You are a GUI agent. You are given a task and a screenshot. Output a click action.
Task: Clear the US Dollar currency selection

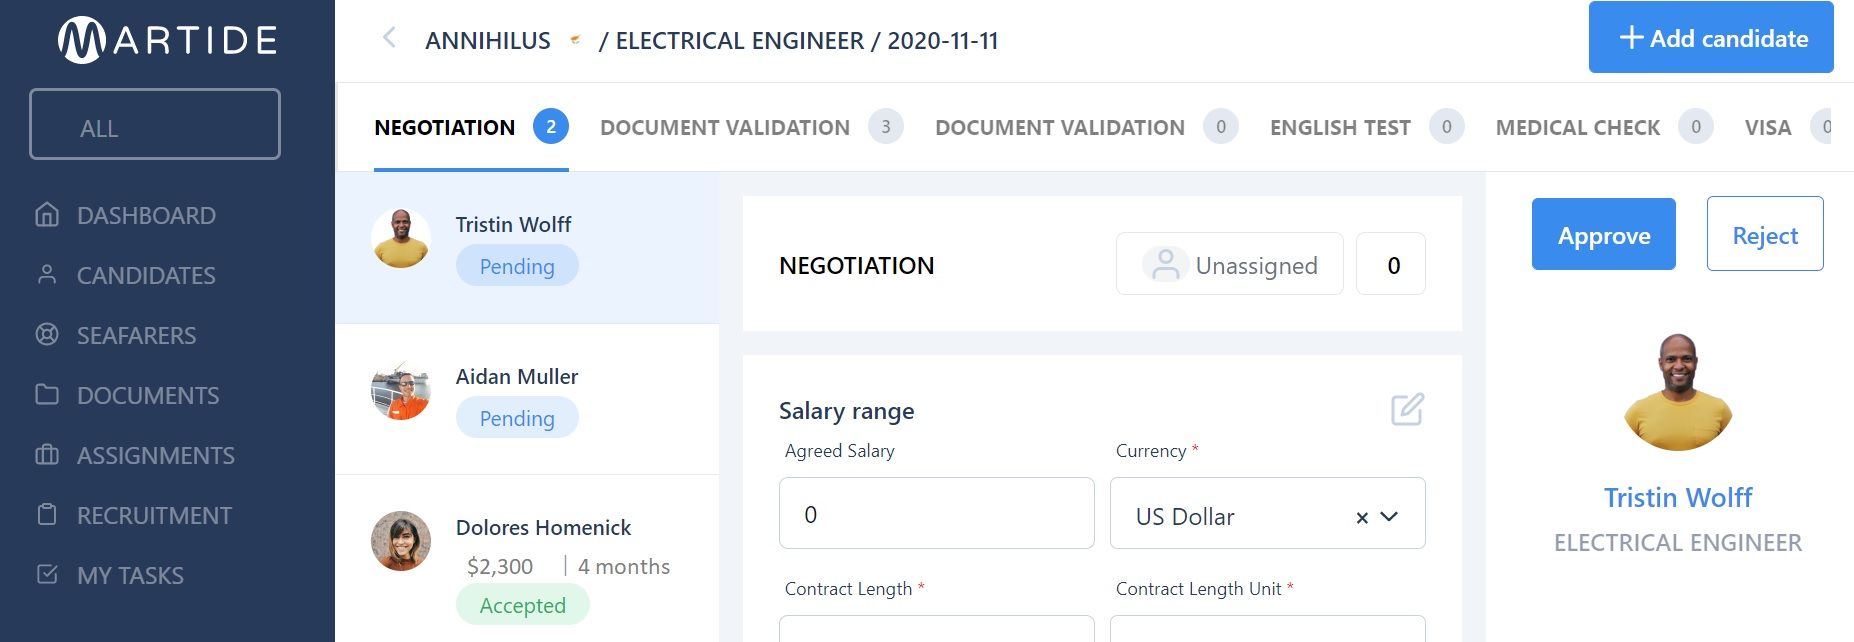pyautogui.click(x=1361, y=517)
